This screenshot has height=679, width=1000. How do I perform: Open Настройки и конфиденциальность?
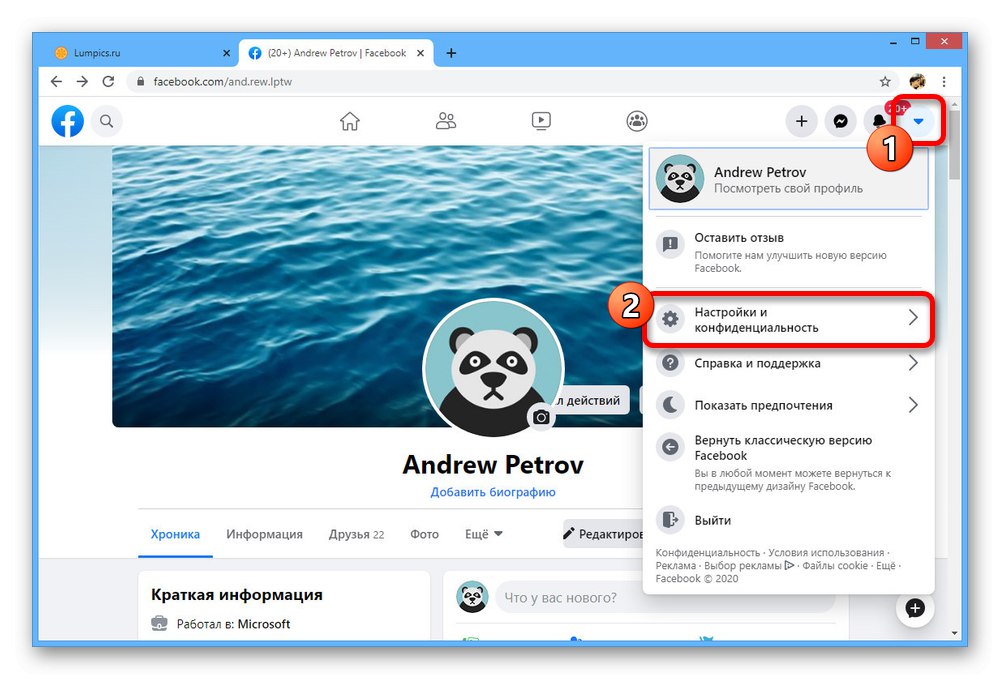click(x=788, y=319)
